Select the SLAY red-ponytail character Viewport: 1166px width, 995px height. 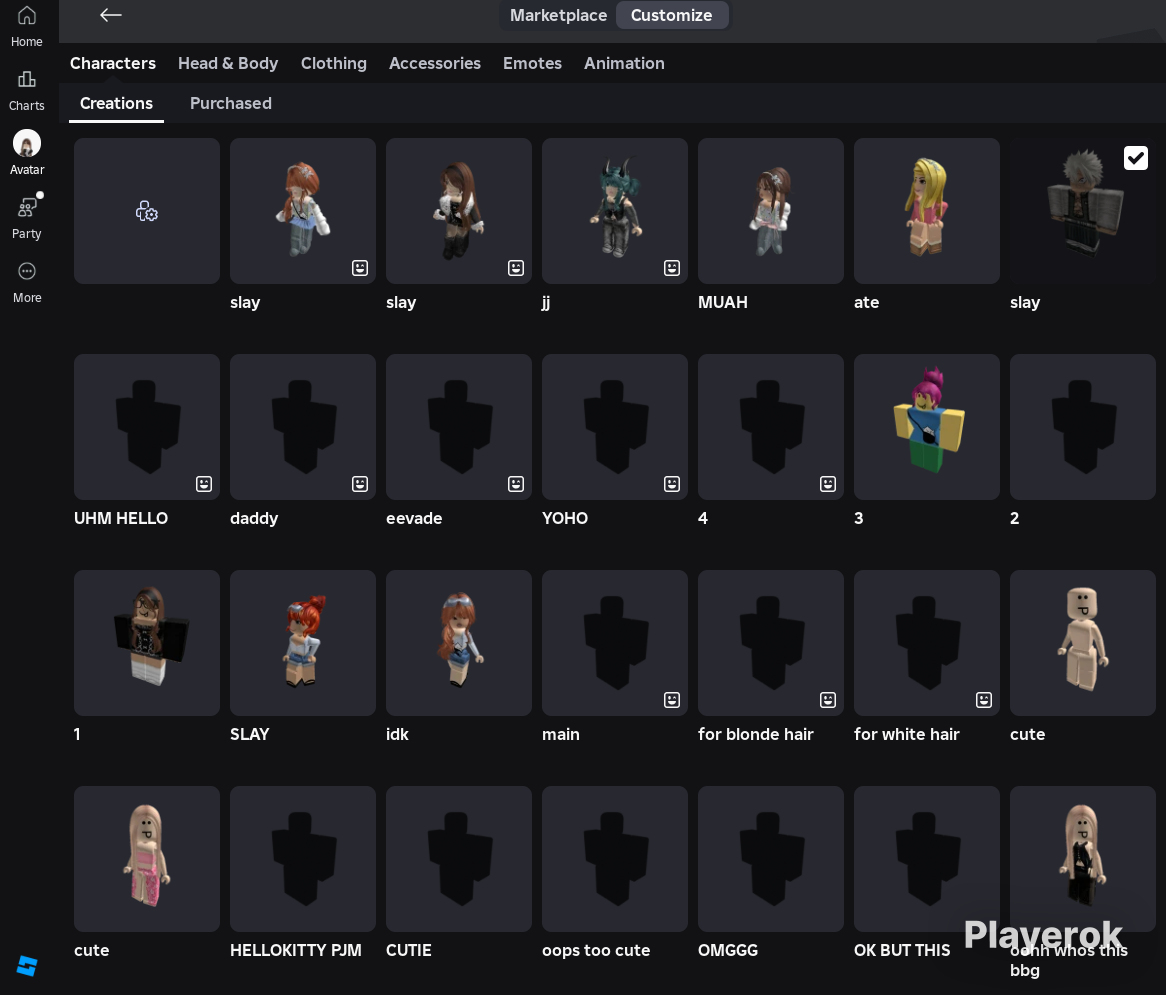[303, 643]
